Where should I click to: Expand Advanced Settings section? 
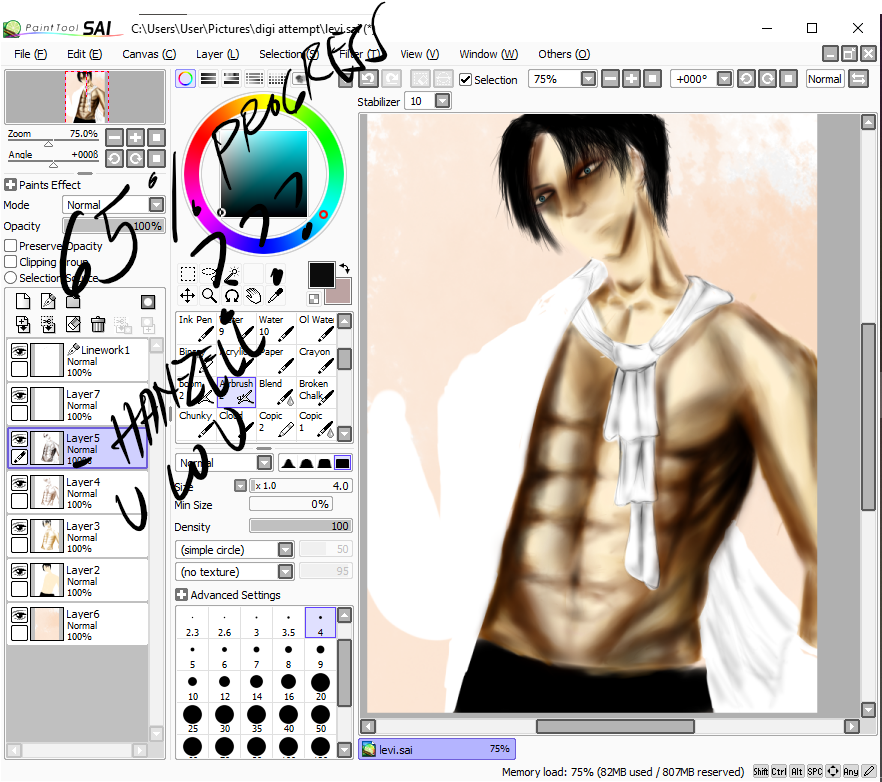[x=181, y=595]
